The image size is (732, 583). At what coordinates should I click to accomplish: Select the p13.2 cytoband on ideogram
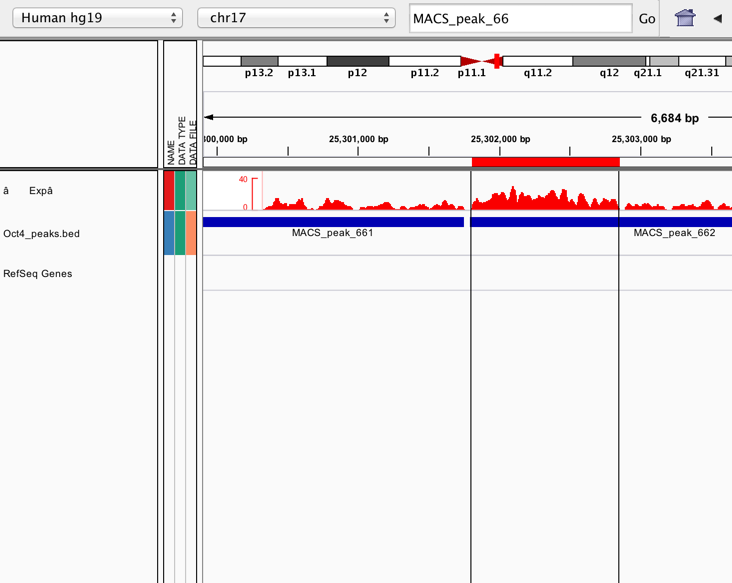[x=260, y=61]
